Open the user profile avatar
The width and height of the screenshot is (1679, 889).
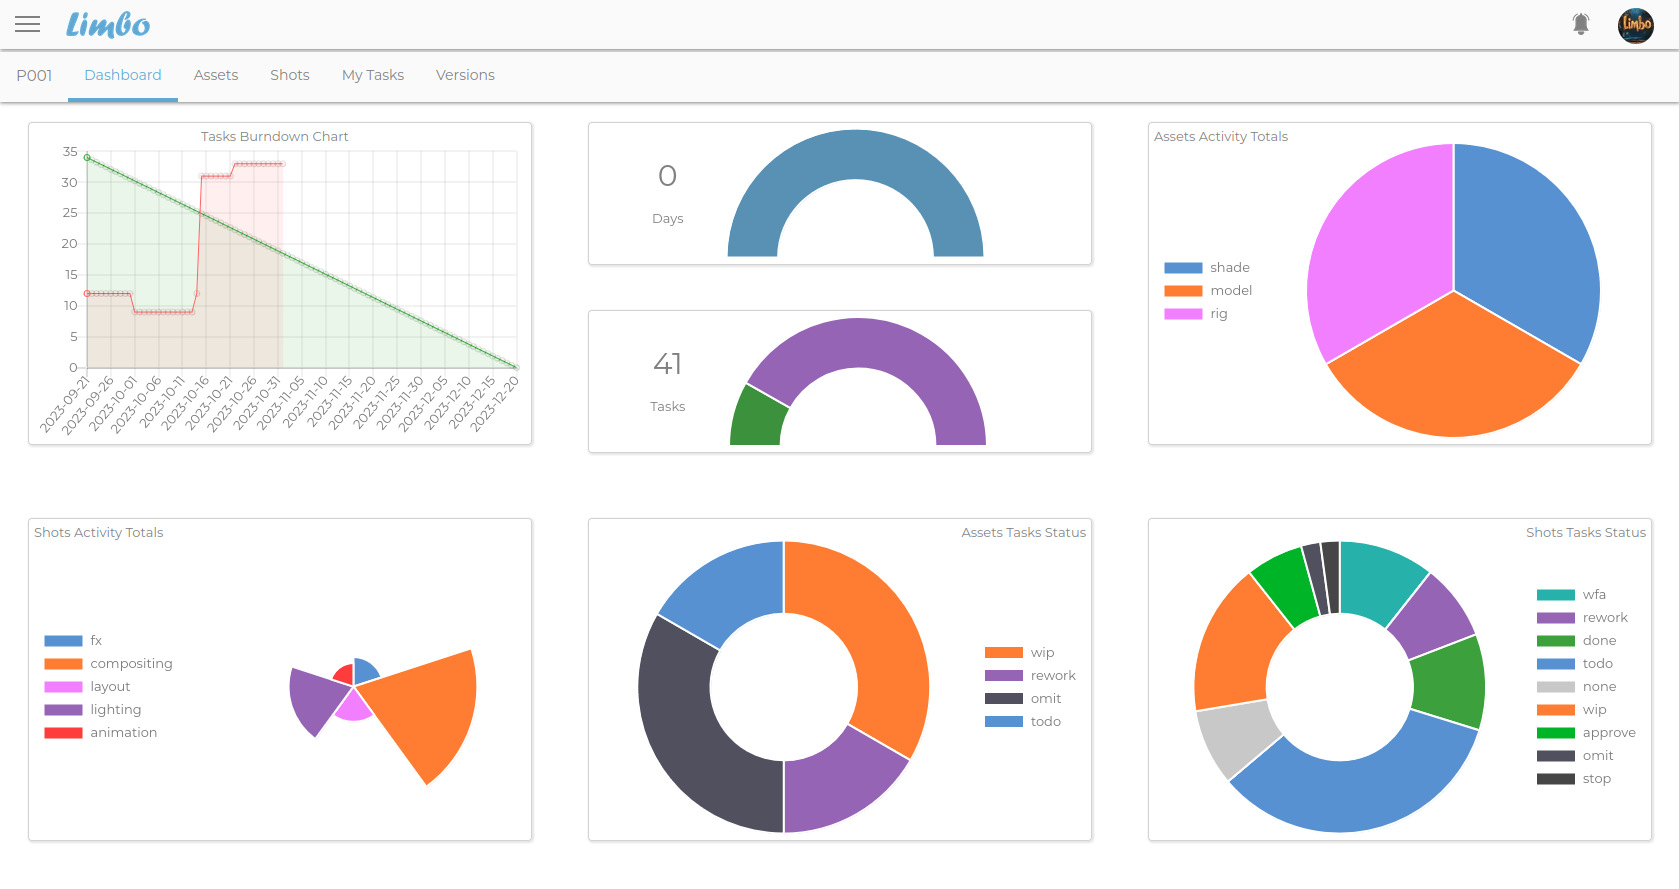point(1635,25)
